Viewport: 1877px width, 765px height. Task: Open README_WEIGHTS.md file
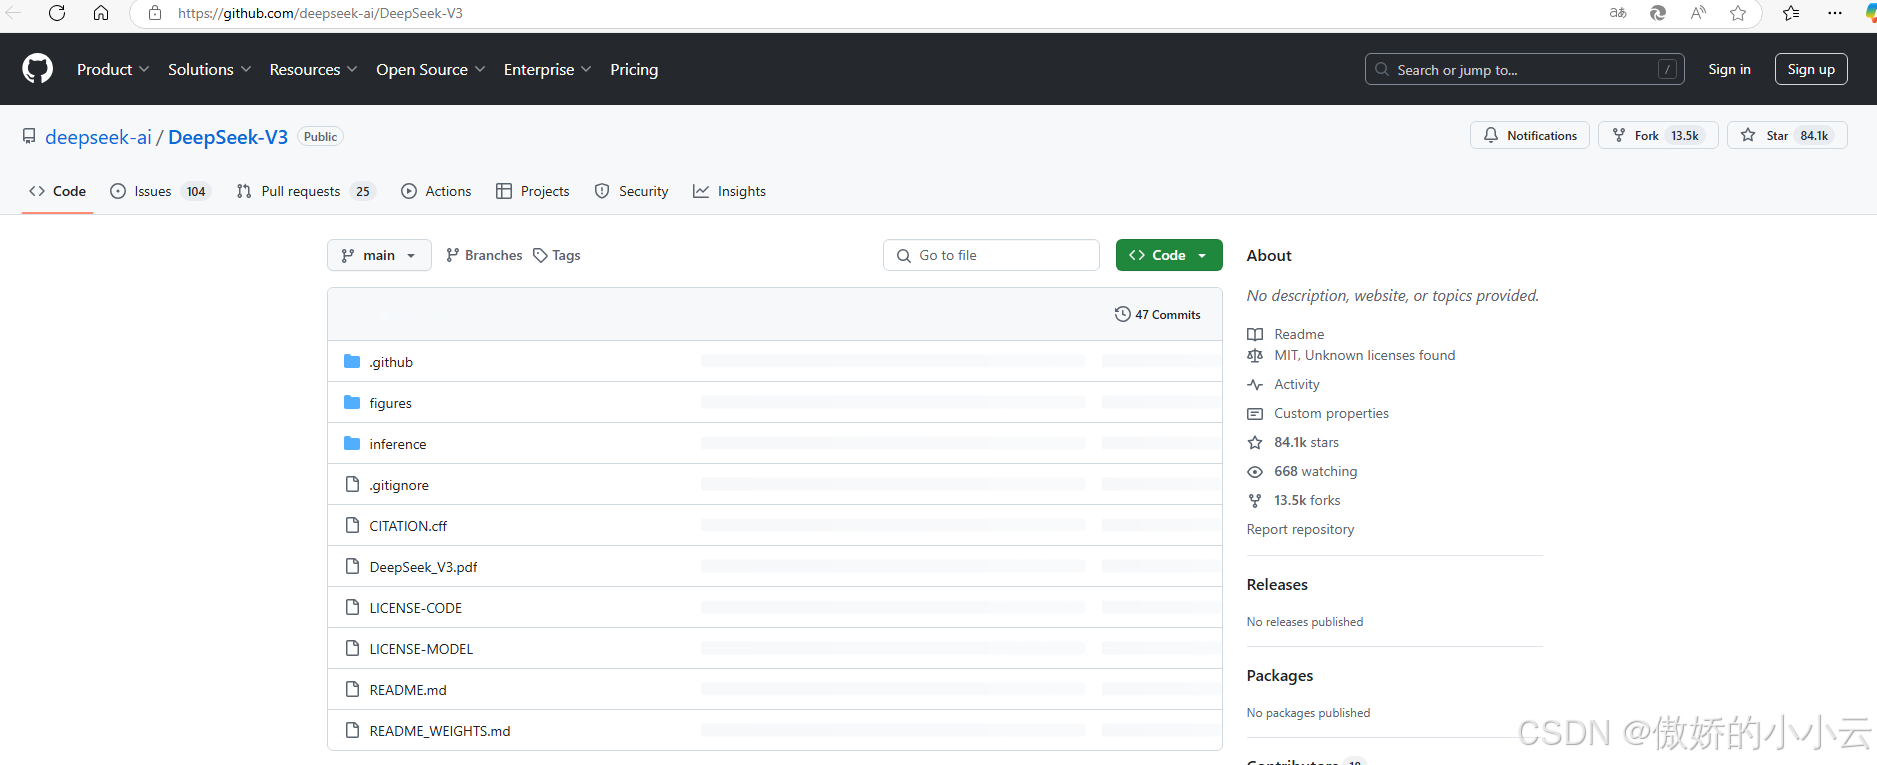coord(439,730)
